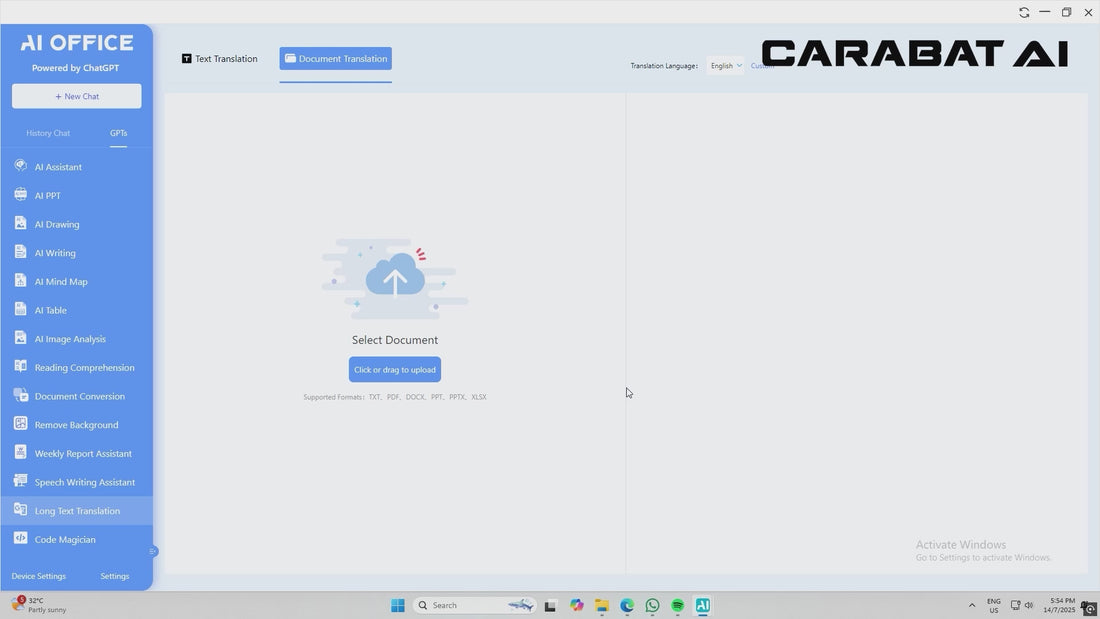Image resolution: width=1100 pixels, height=619 pixels.
Task: Click the 'Click or drag to upload' button
Action: tap(395, 370)
